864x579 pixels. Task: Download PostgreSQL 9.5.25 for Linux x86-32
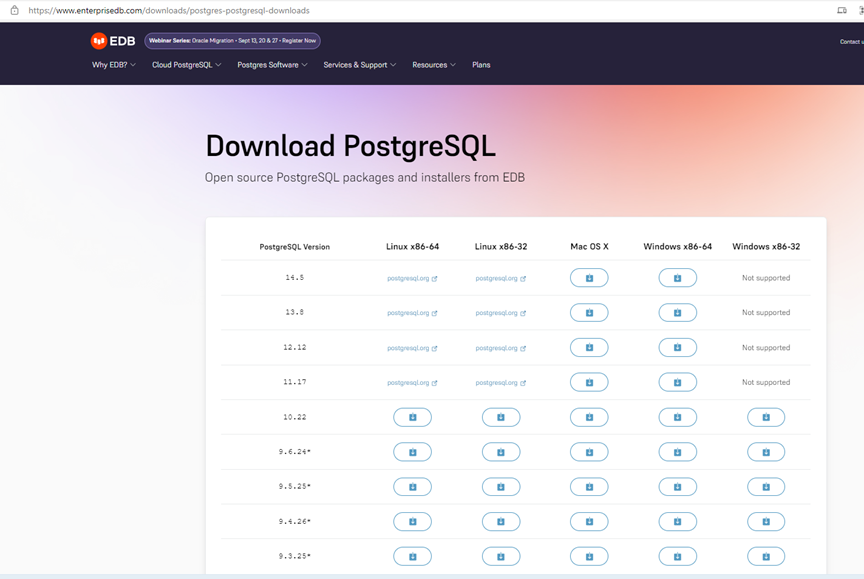(x=501, y=486)
